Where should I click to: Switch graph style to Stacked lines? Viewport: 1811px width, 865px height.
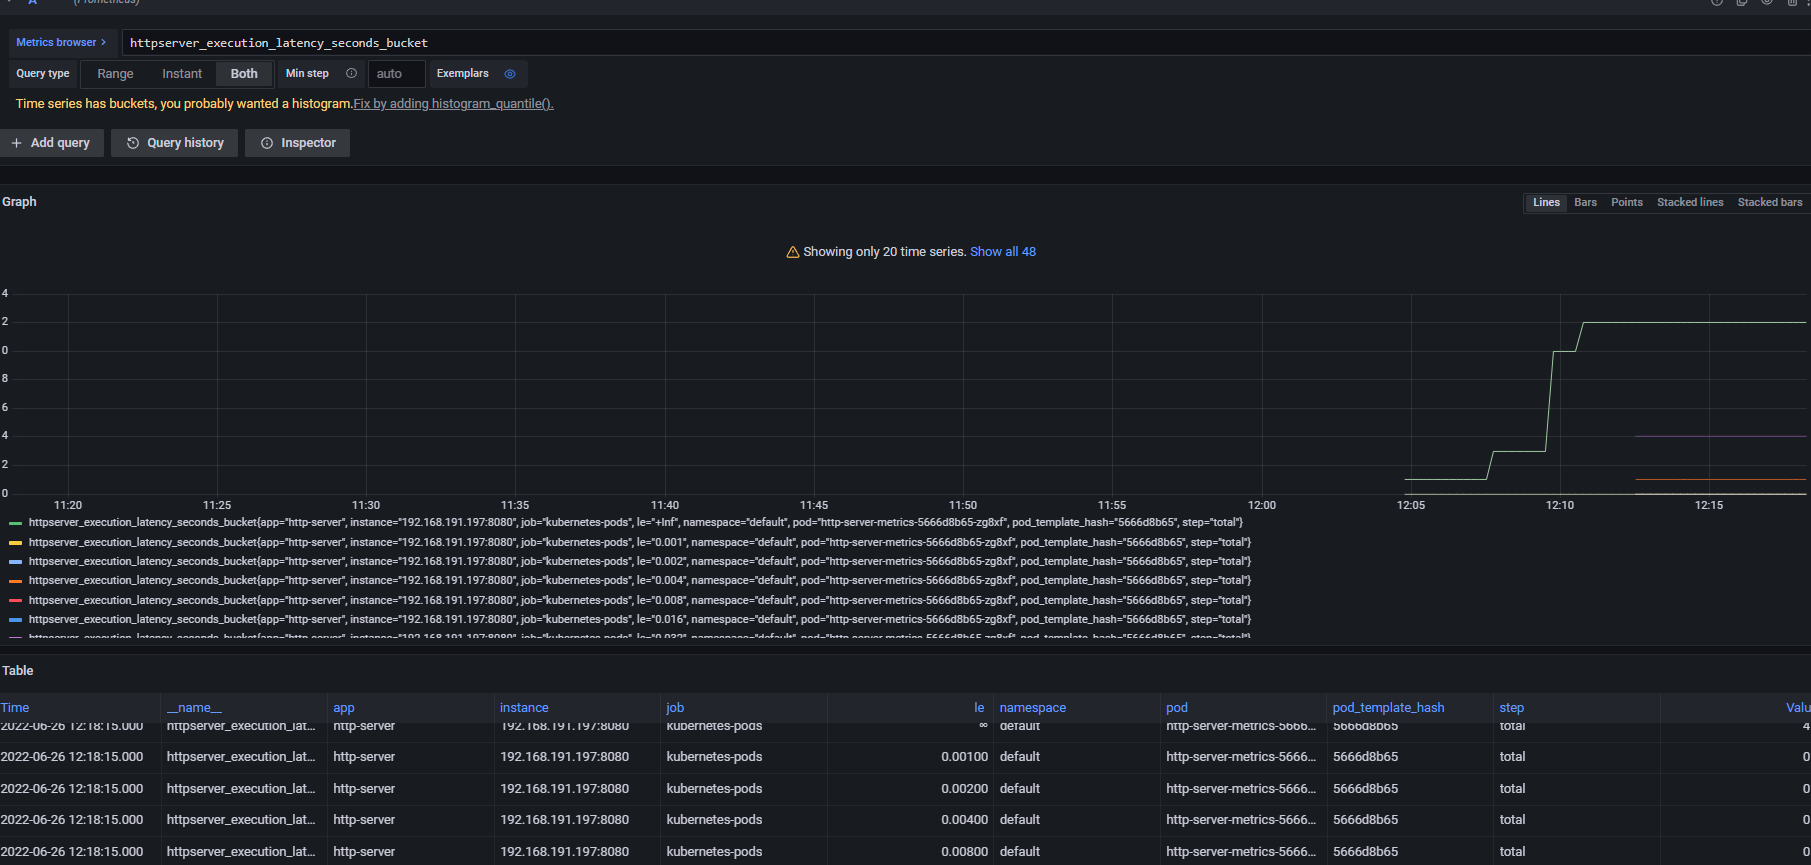[1690, 202]
